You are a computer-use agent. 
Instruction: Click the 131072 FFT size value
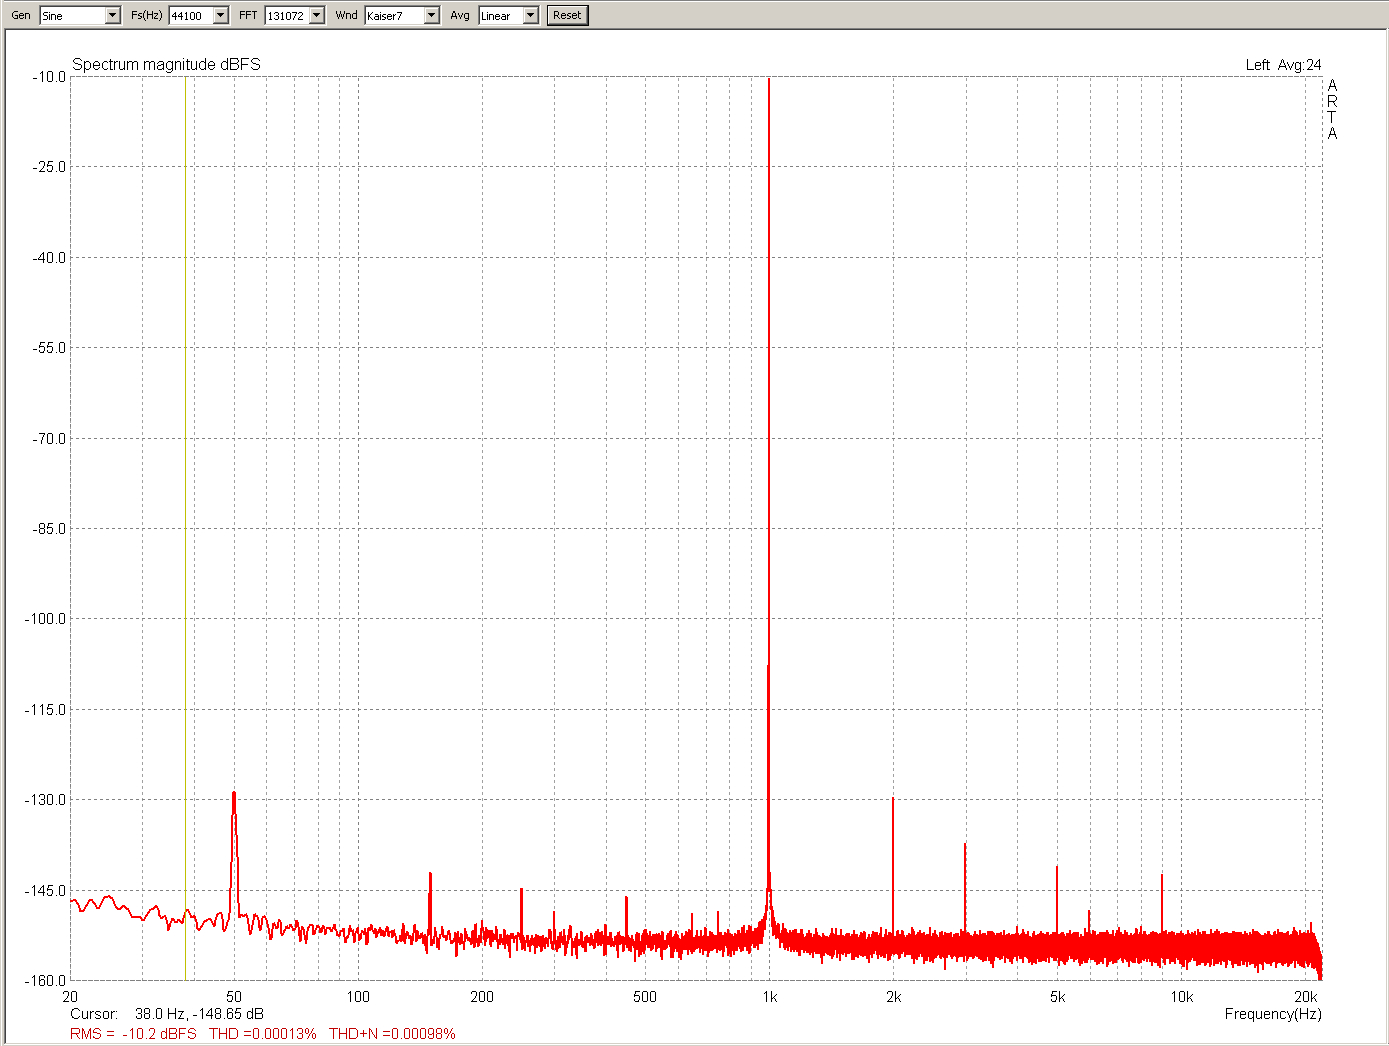click(287, 16)
